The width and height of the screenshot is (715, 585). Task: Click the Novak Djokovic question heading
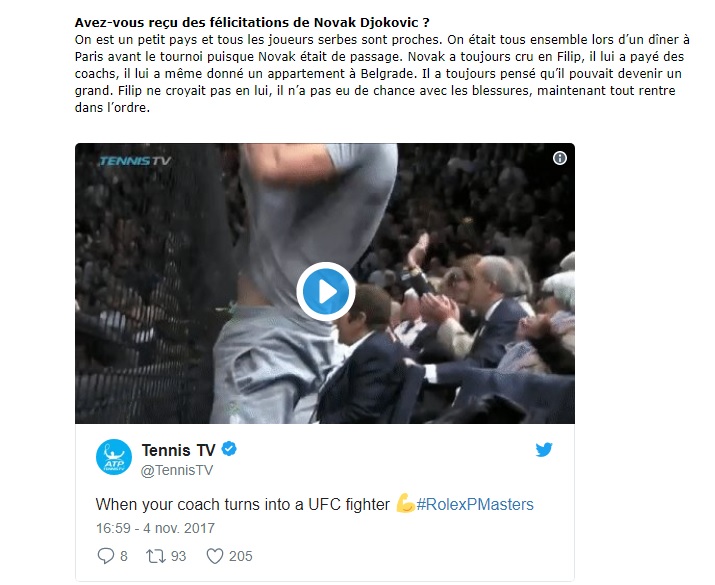(x=252, y=22)
